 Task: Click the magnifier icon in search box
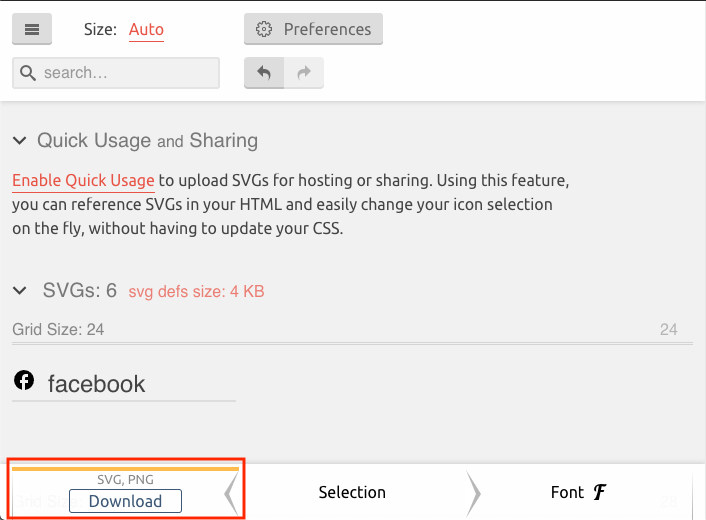tap(28, 73)
